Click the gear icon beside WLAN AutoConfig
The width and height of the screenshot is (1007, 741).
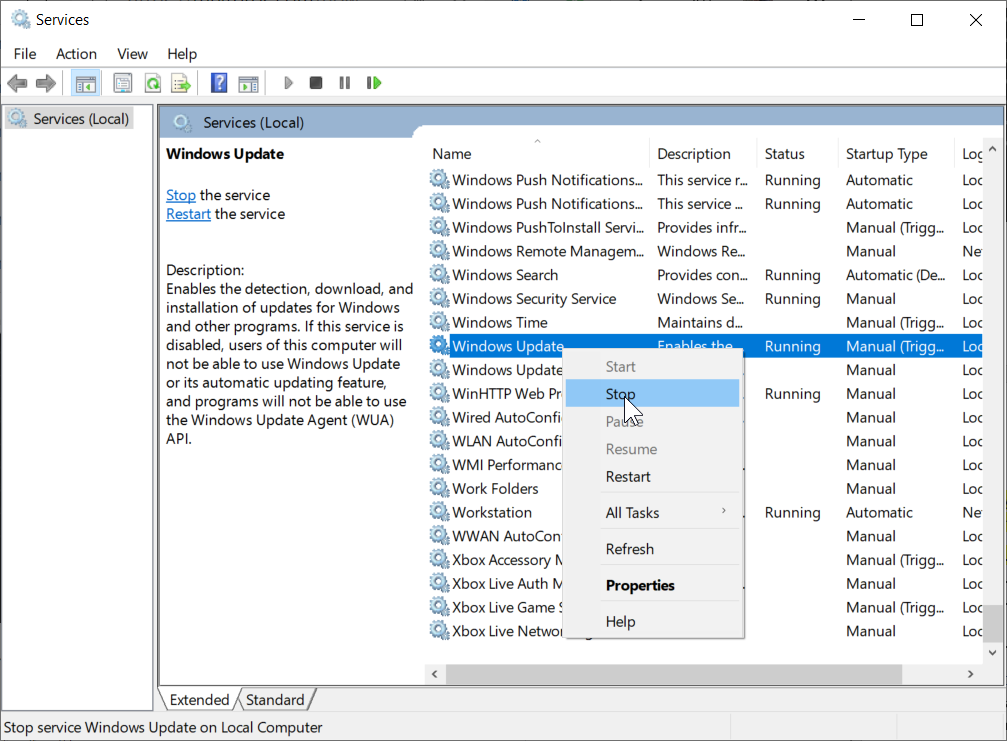(x=439, y=440)
